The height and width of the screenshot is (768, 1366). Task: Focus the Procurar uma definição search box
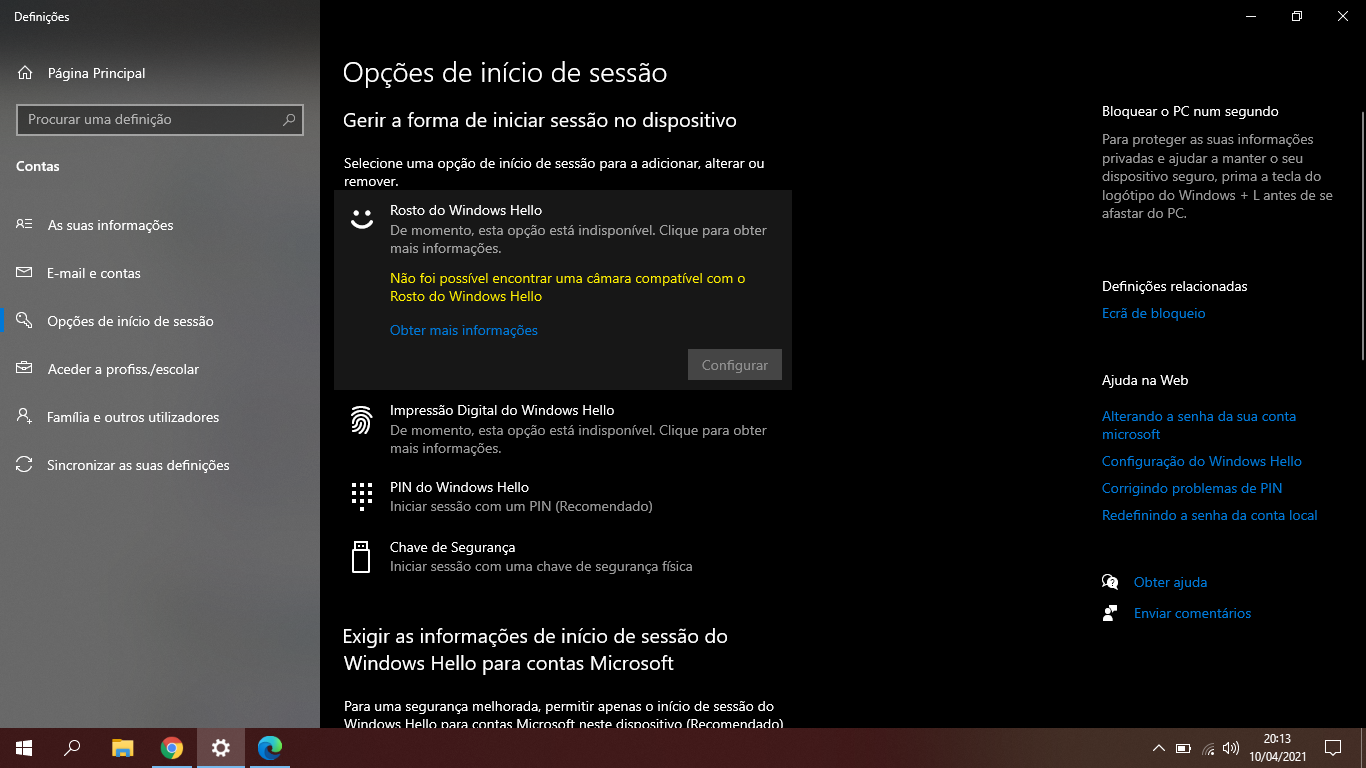pyautogui.click(x=160, y=119)
